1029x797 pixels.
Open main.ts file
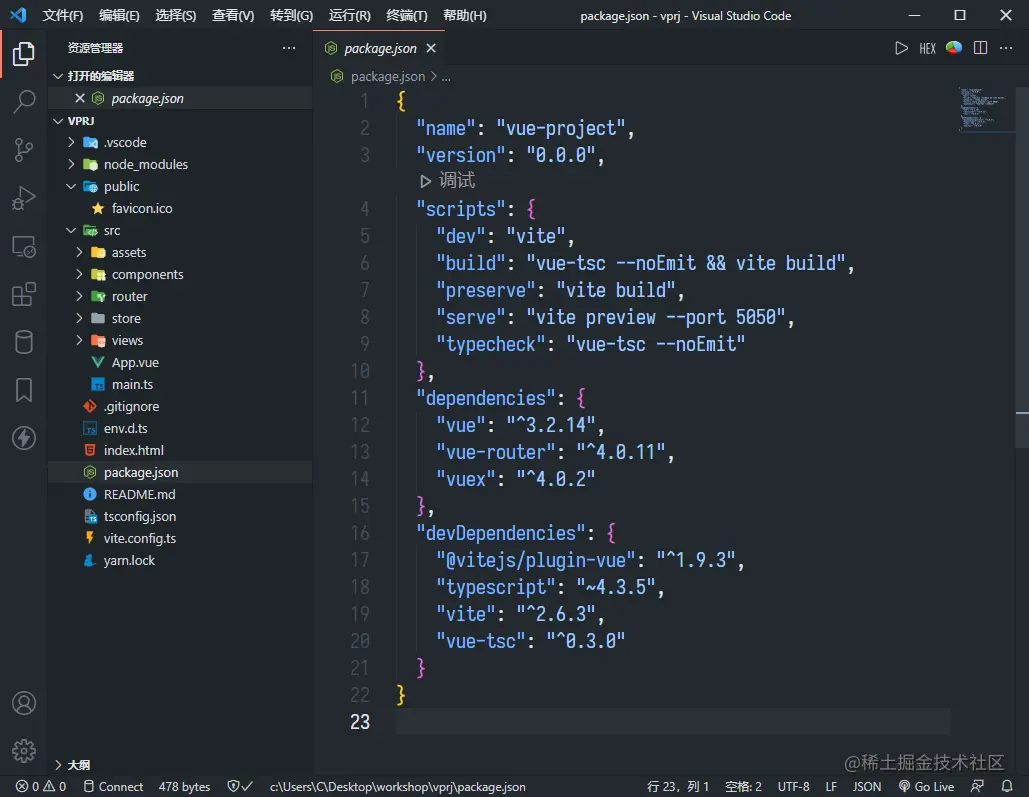pos(132,384)
